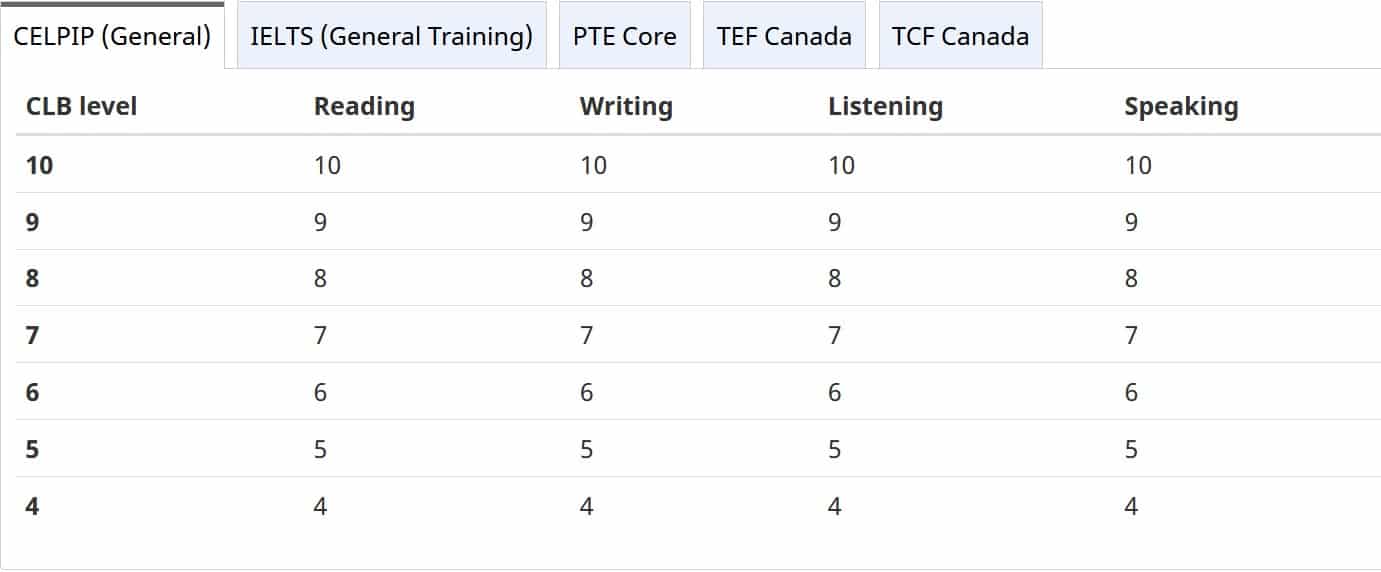Select the CLB level 8 row label
This screenshot has height=572, width=1381.
33,278
